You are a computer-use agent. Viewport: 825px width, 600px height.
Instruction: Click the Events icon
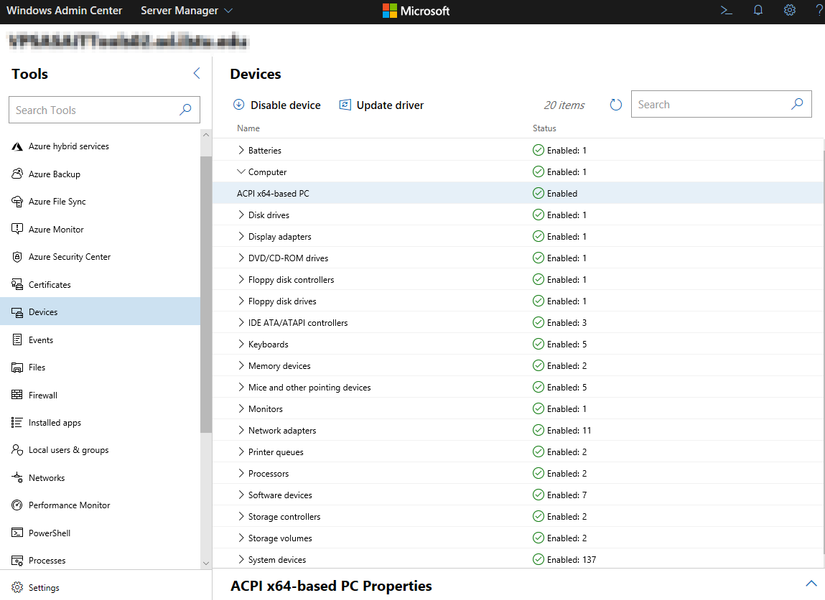[17, 339]
